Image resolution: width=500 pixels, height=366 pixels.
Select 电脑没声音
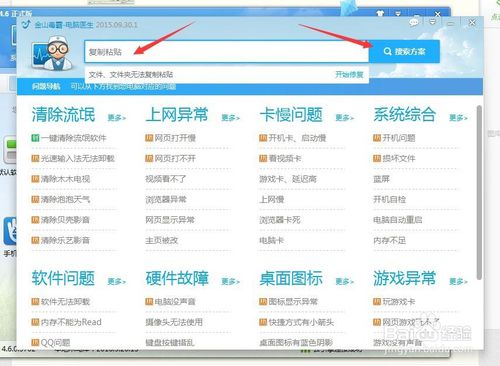175,302
